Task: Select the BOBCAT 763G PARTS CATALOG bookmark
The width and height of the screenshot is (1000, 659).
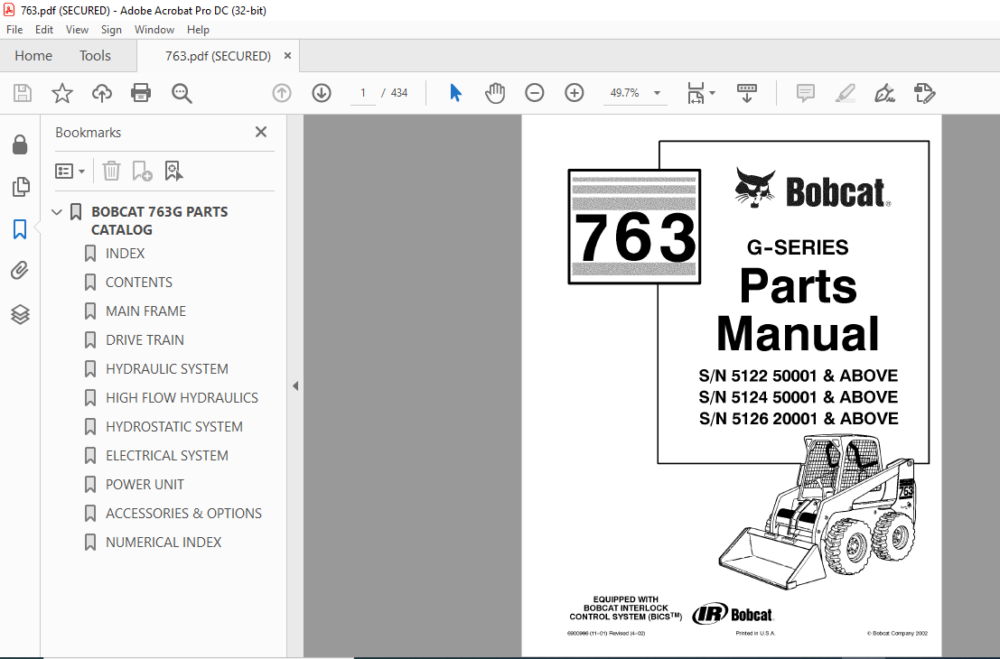Action: [159, 221]
